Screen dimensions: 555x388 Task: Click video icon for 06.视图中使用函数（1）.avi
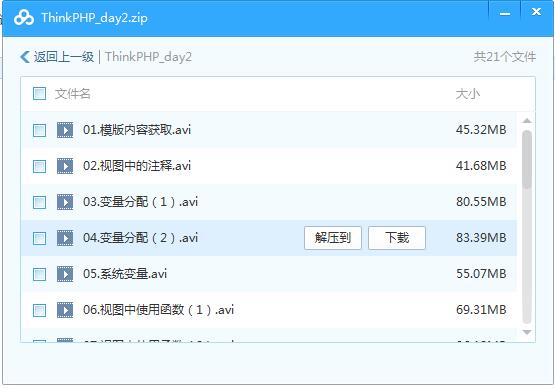[65, 310]
